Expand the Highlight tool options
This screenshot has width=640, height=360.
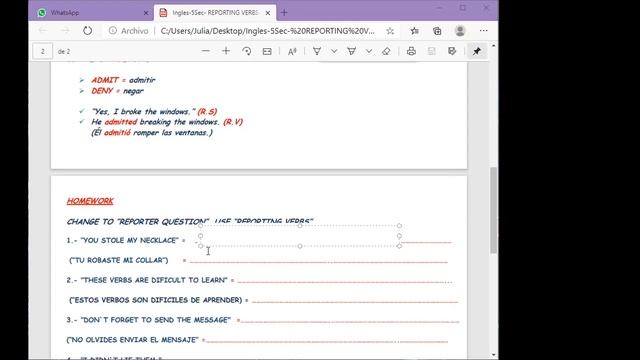(x=369, y=51)
